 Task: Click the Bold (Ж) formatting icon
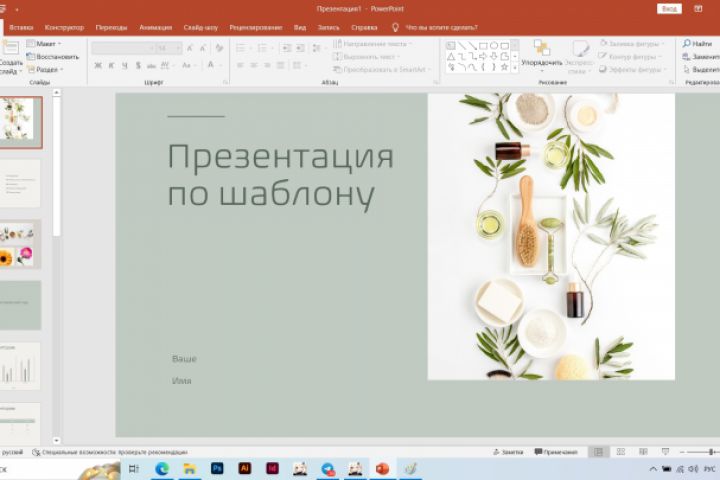pyautogui.click(x=98, y=66)
